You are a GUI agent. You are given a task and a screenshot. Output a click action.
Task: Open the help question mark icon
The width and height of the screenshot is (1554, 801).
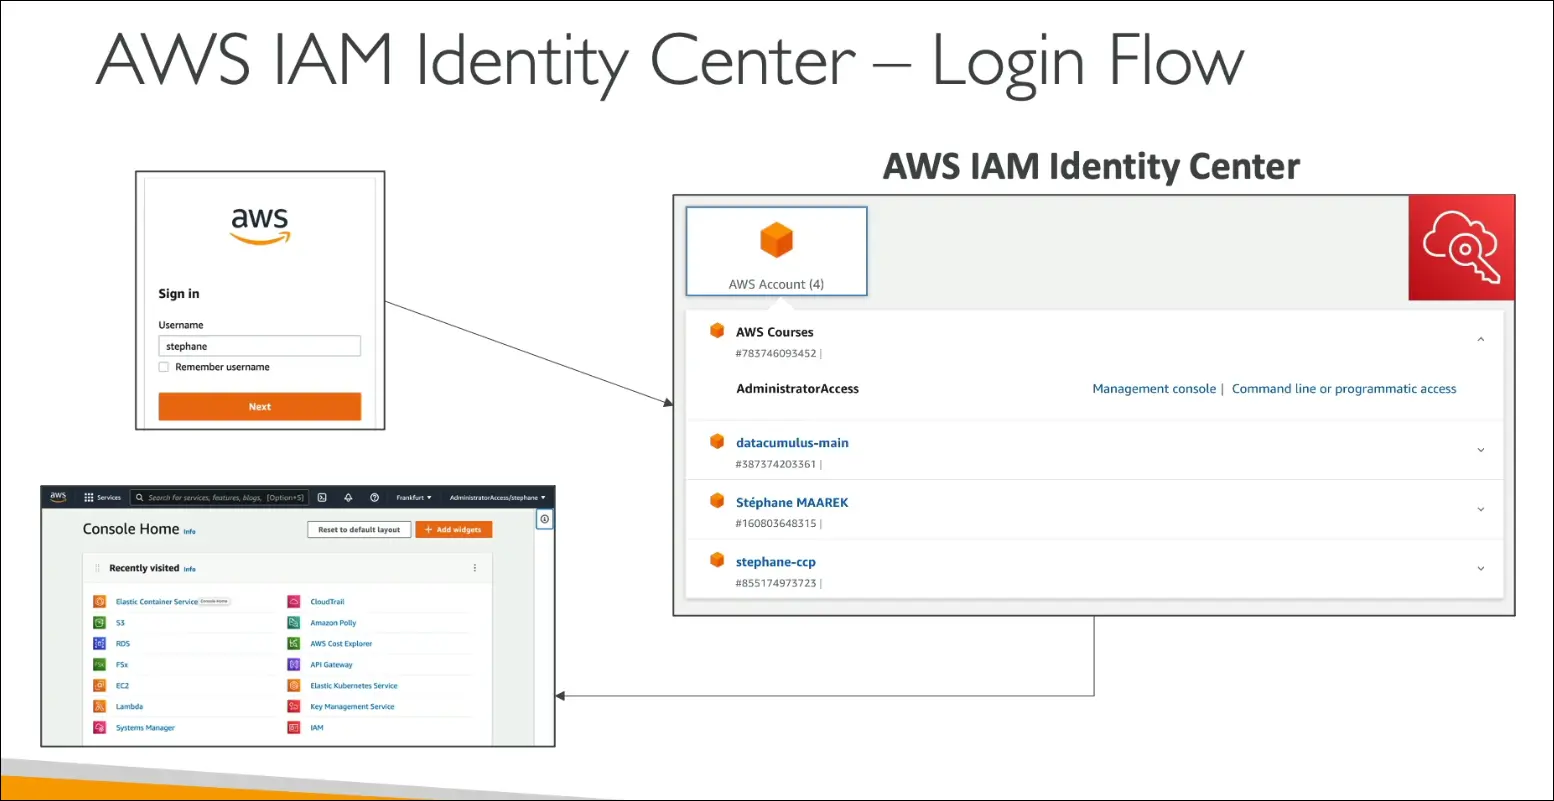pyautogui.click(x=374, y=497)
